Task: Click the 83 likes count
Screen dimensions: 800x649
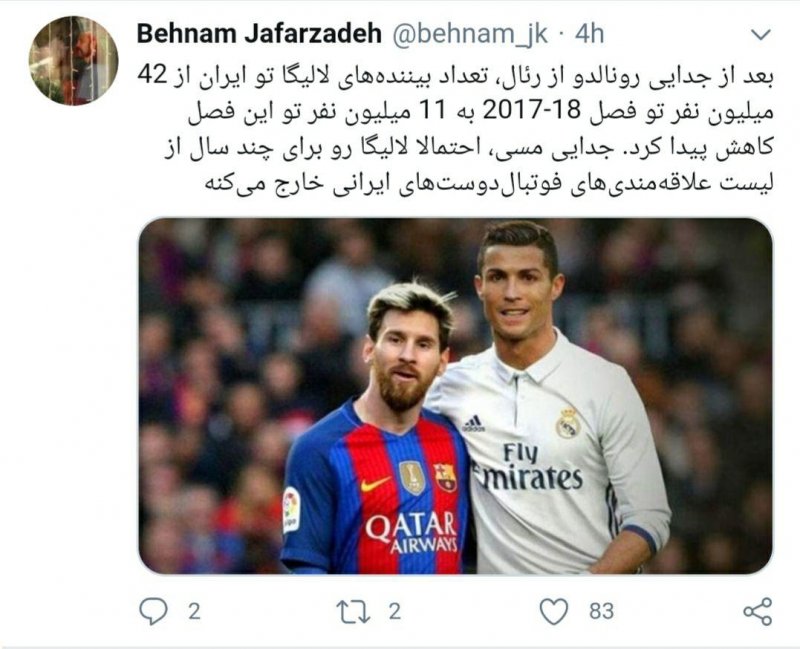Action: point(602,611)
